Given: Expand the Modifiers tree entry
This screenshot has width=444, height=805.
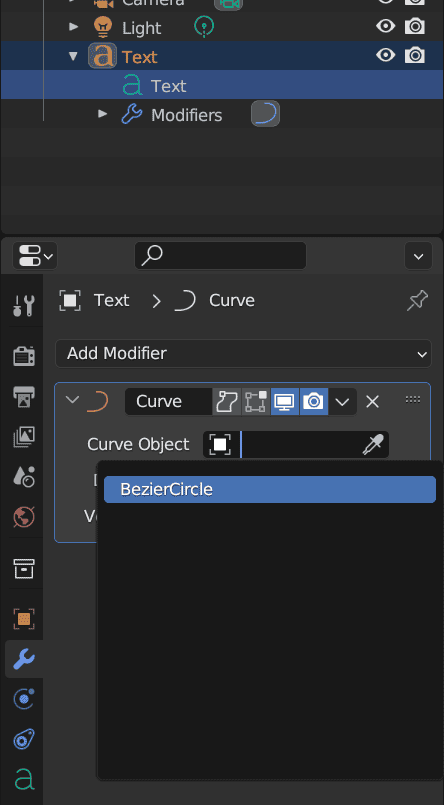Looking at the screenshot, I should coord(103,114).
